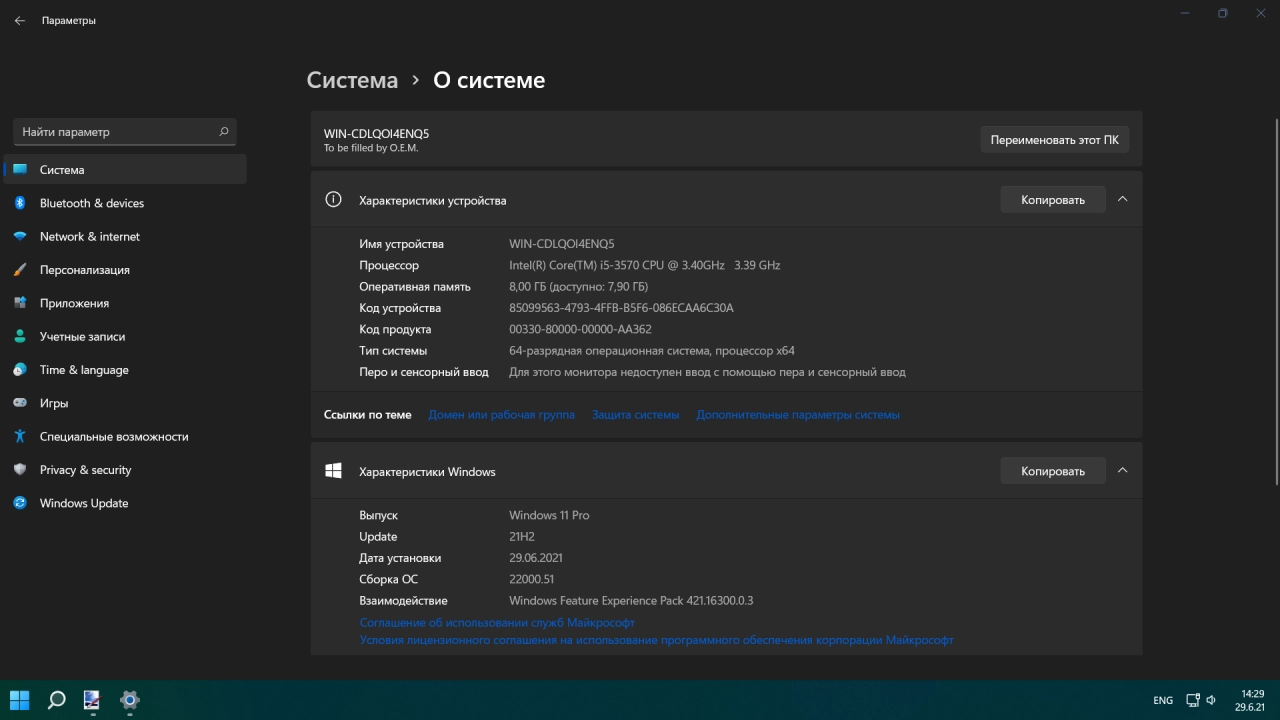The image size is (1280, 720).
Task: Open Privacy & security
Action: click(x=125, y=470)
